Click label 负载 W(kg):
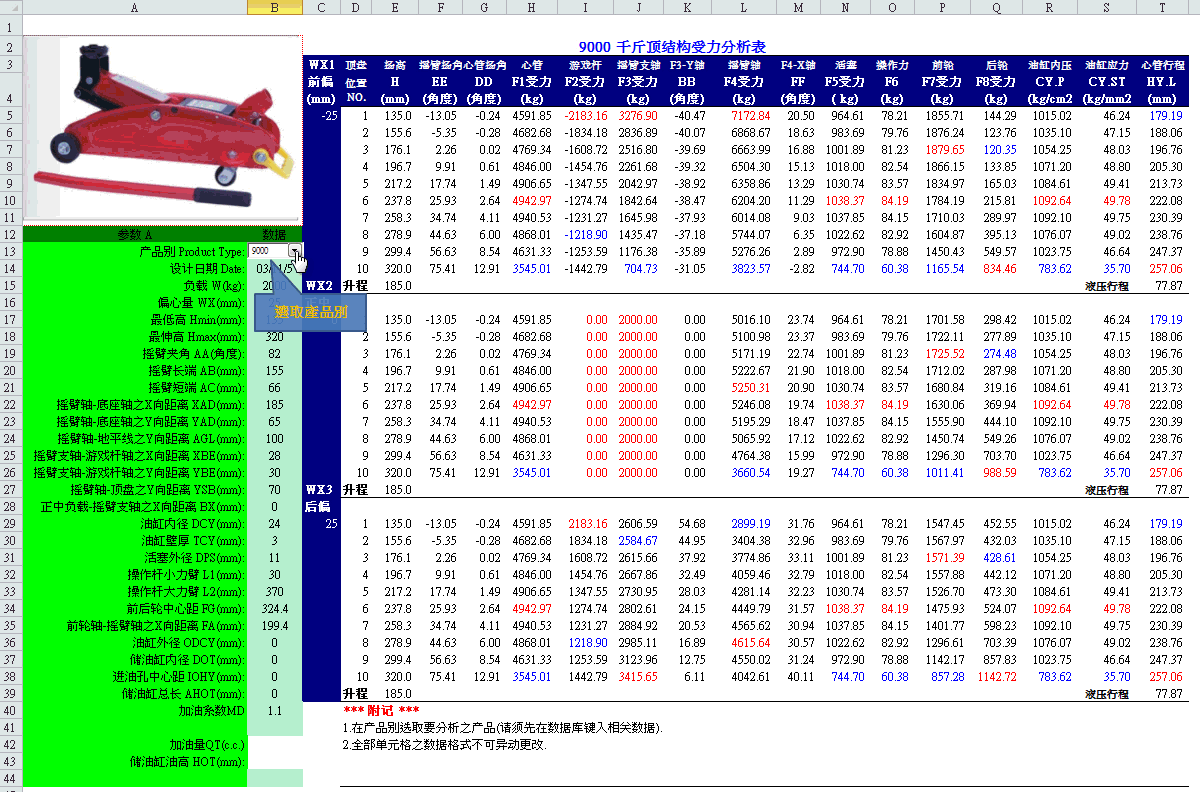 213,285
